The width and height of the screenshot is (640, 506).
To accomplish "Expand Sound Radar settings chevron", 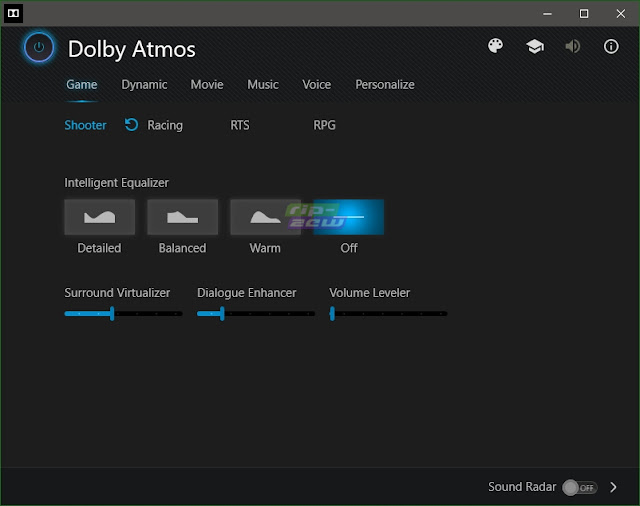I will coord(613,487).
